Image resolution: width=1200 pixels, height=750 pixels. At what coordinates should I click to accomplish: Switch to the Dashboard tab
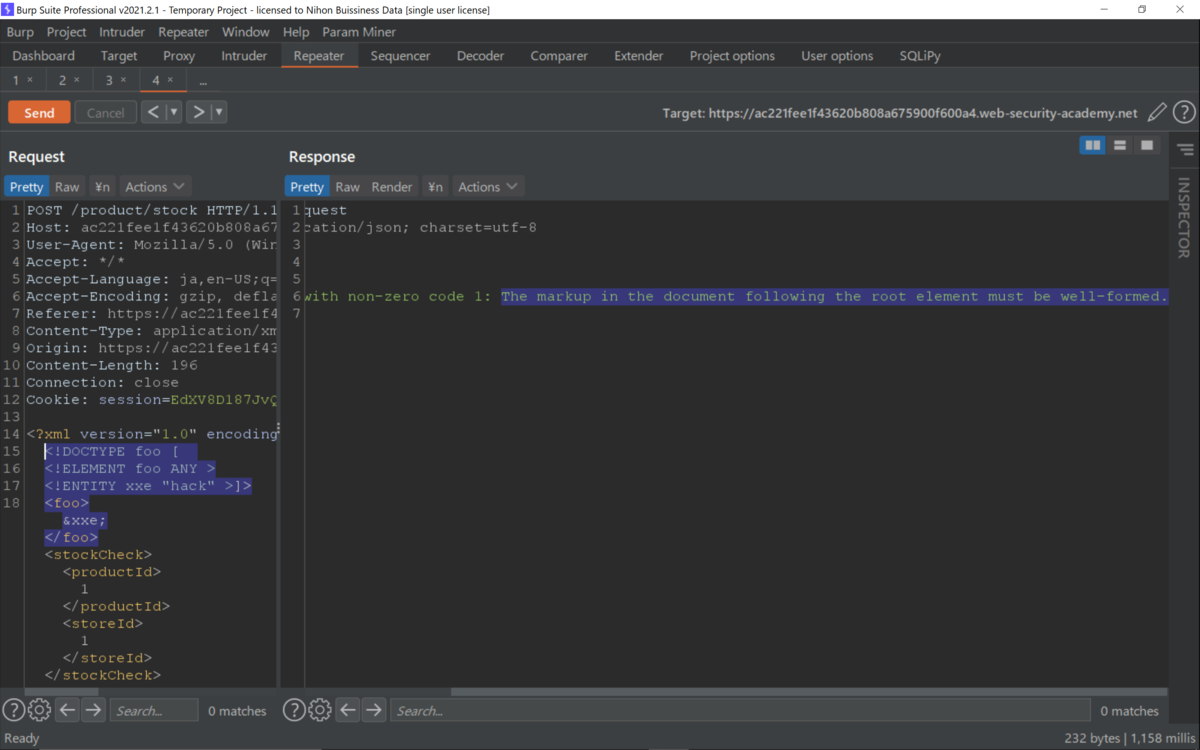click(44, 56)
